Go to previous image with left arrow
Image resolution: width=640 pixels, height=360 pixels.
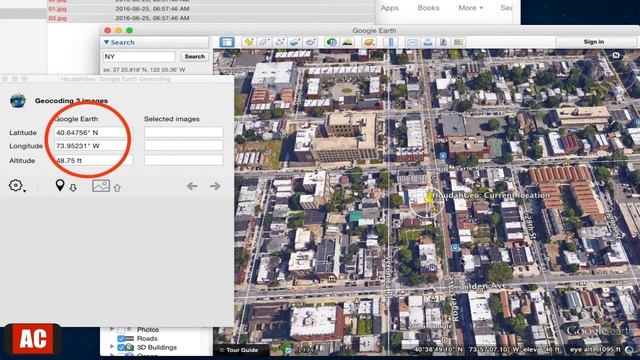click(x=192, y=186)
